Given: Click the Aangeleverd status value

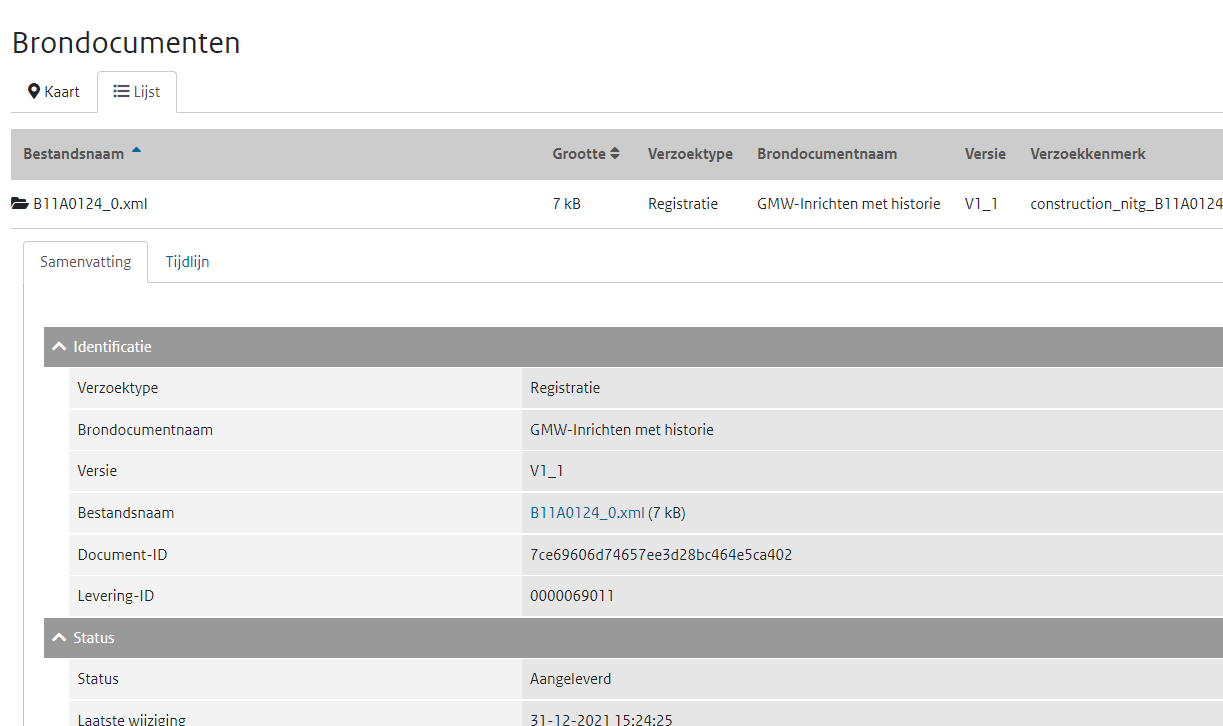Looking at the screenshot, I should coord(570,679).
